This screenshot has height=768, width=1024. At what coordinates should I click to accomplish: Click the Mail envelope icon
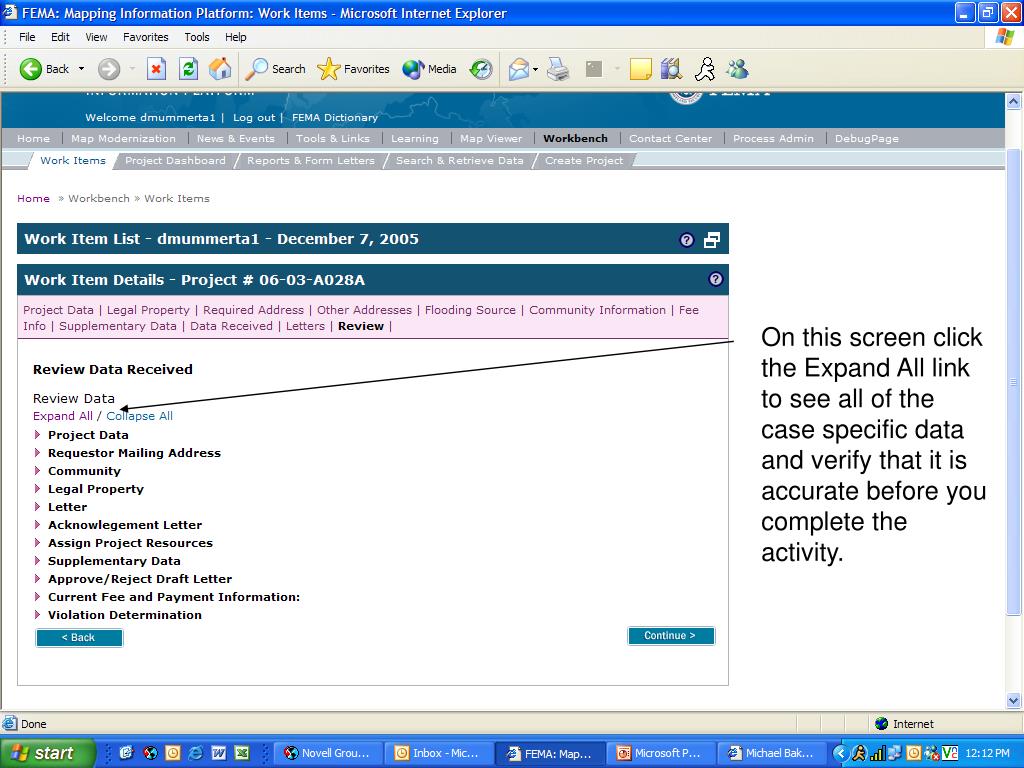[x=519, y=69]
